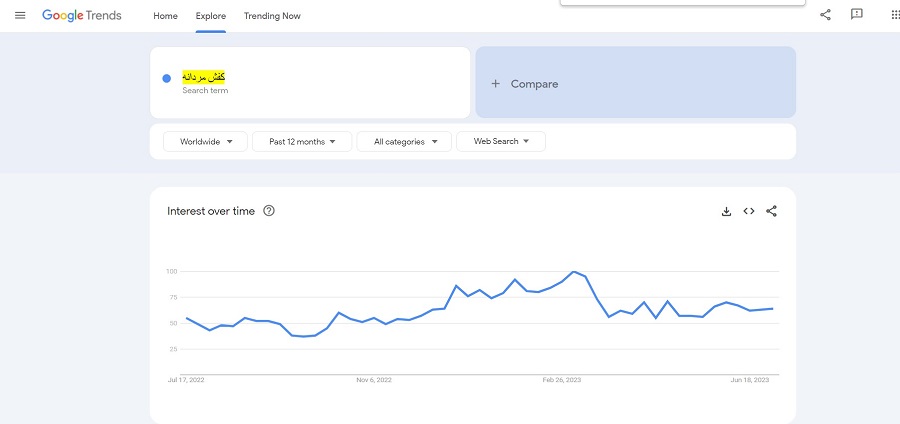Show help for Interest over time
This screenshot has height=424, width=900.
tap(269, 211)
